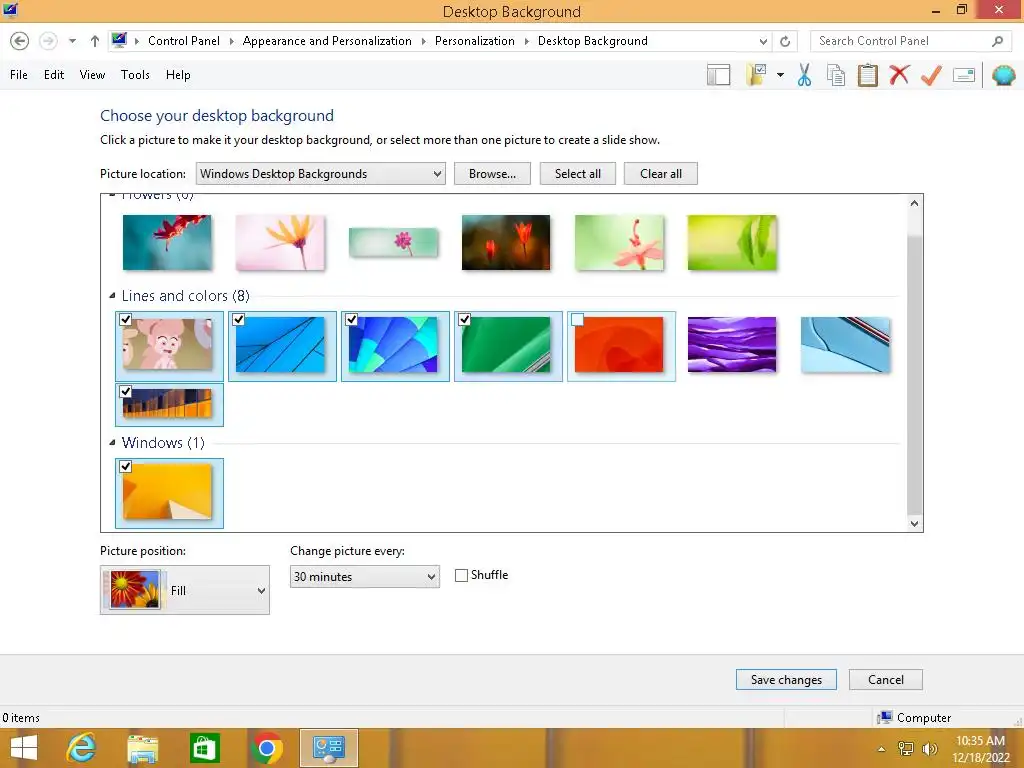Select the light blue curves wallpaper

click(845, 345)
